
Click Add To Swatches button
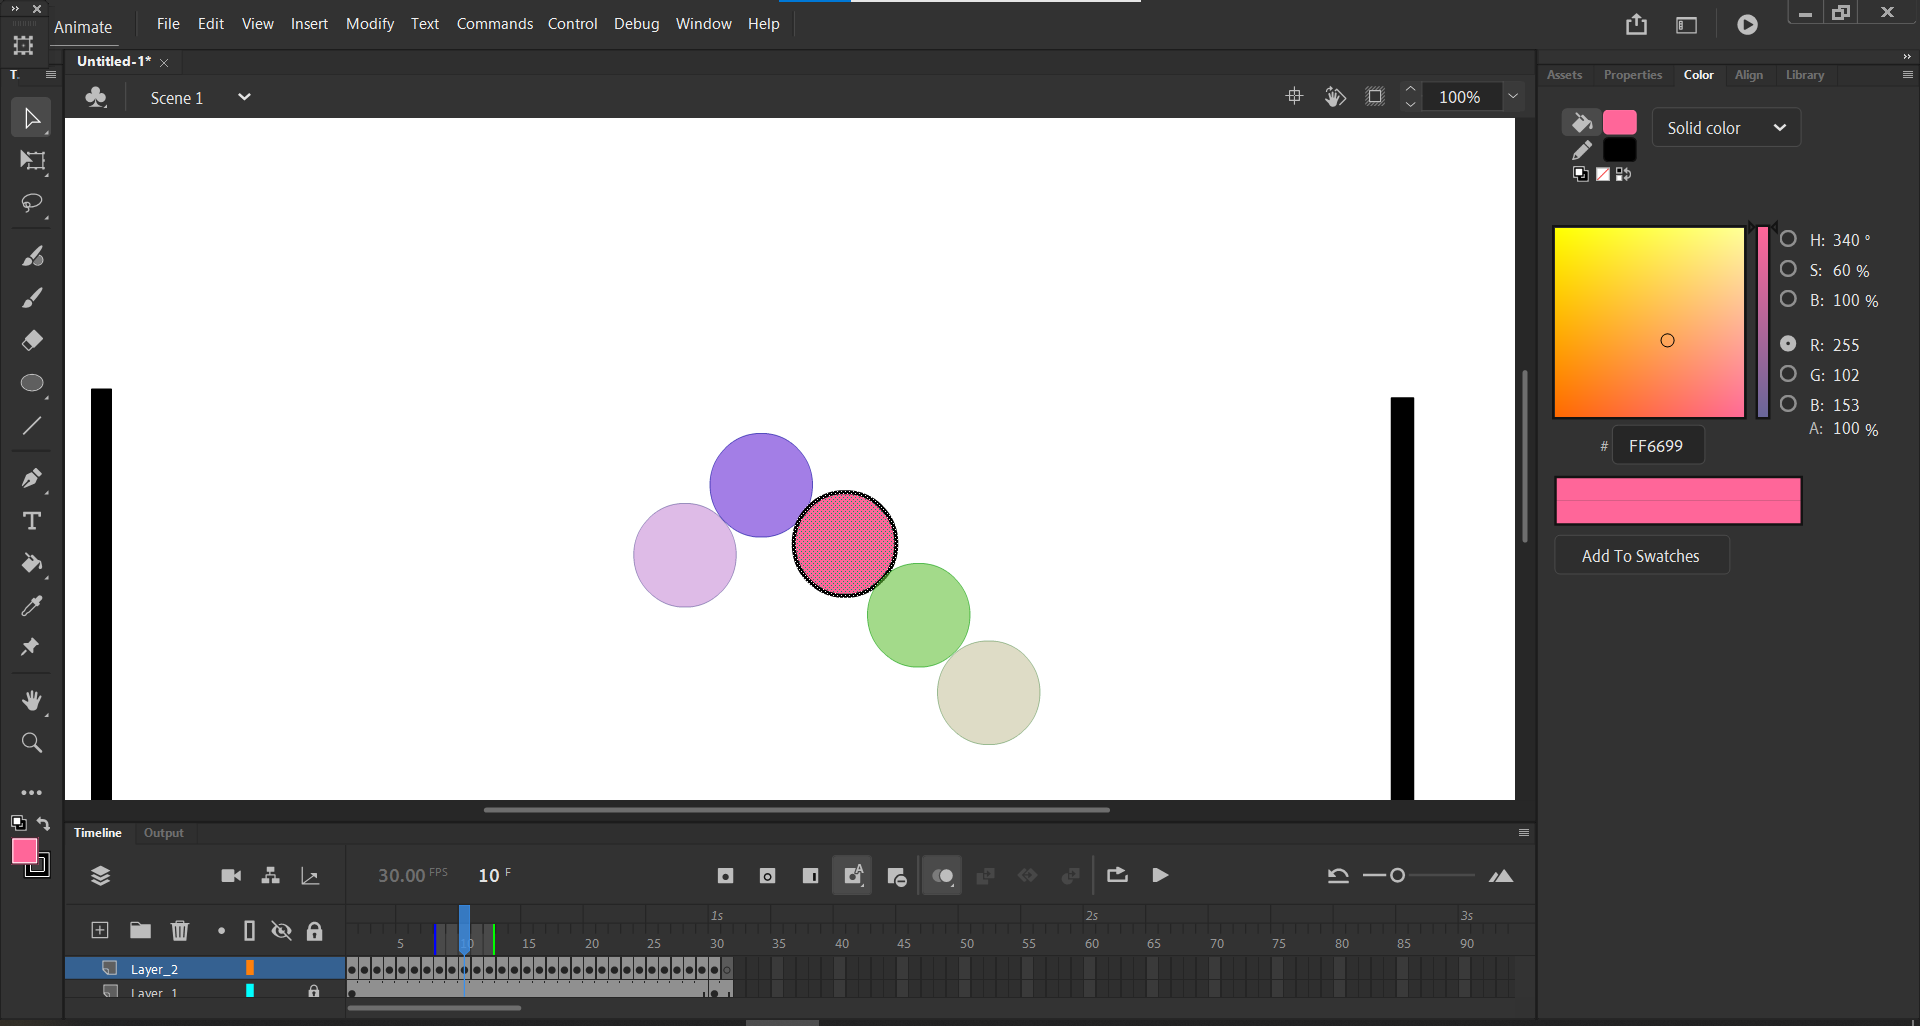point(1641,556)
